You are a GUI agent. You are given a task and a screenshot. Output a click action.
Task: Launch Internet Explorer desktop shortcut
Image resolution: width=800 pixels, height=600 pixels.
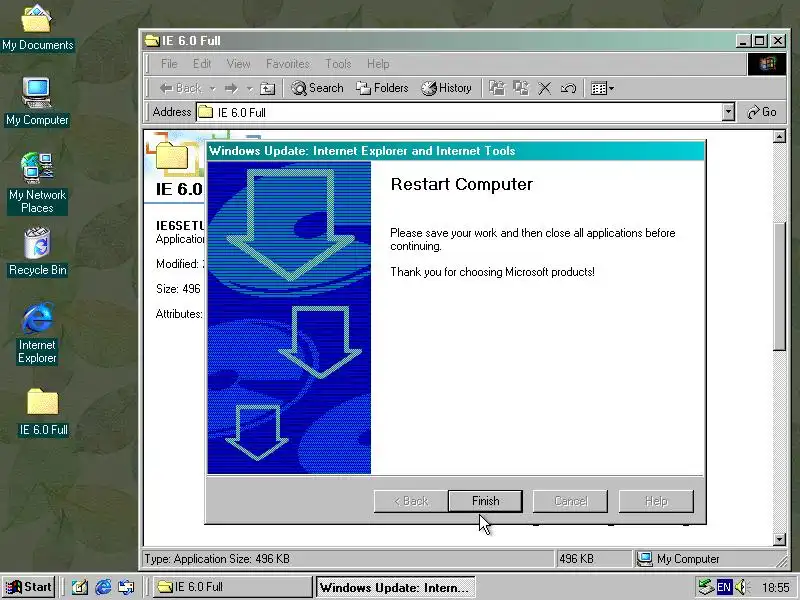click(x=37, y=333)
